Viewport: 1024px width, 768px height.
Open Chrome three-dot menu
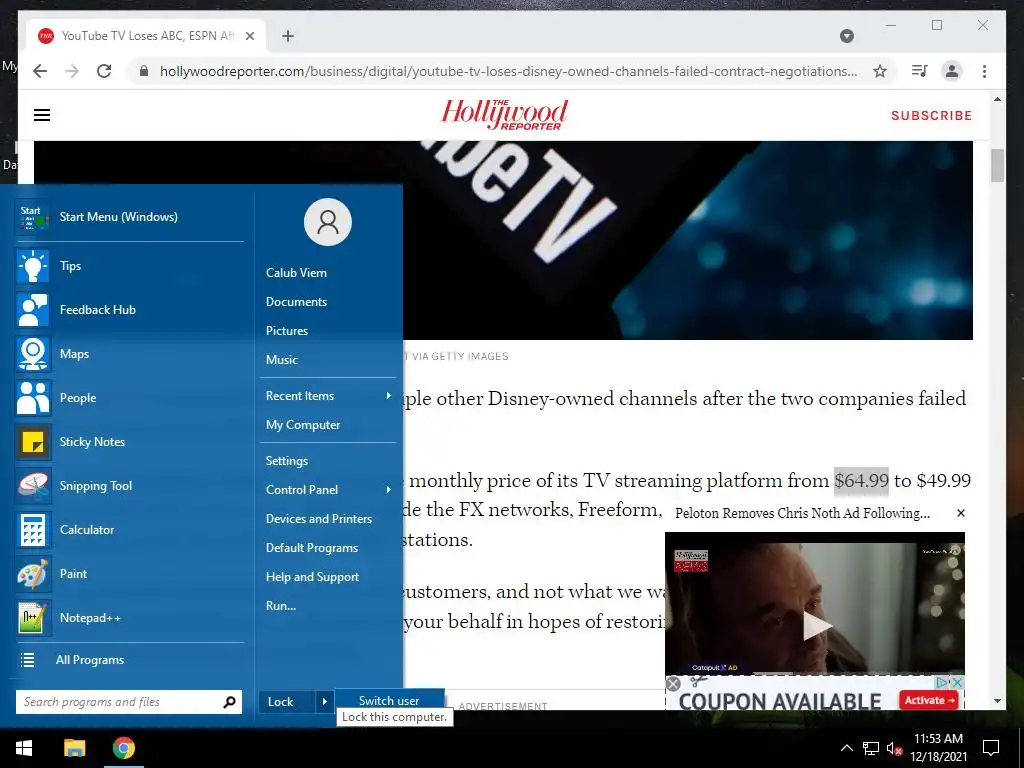tap(984, 71)
